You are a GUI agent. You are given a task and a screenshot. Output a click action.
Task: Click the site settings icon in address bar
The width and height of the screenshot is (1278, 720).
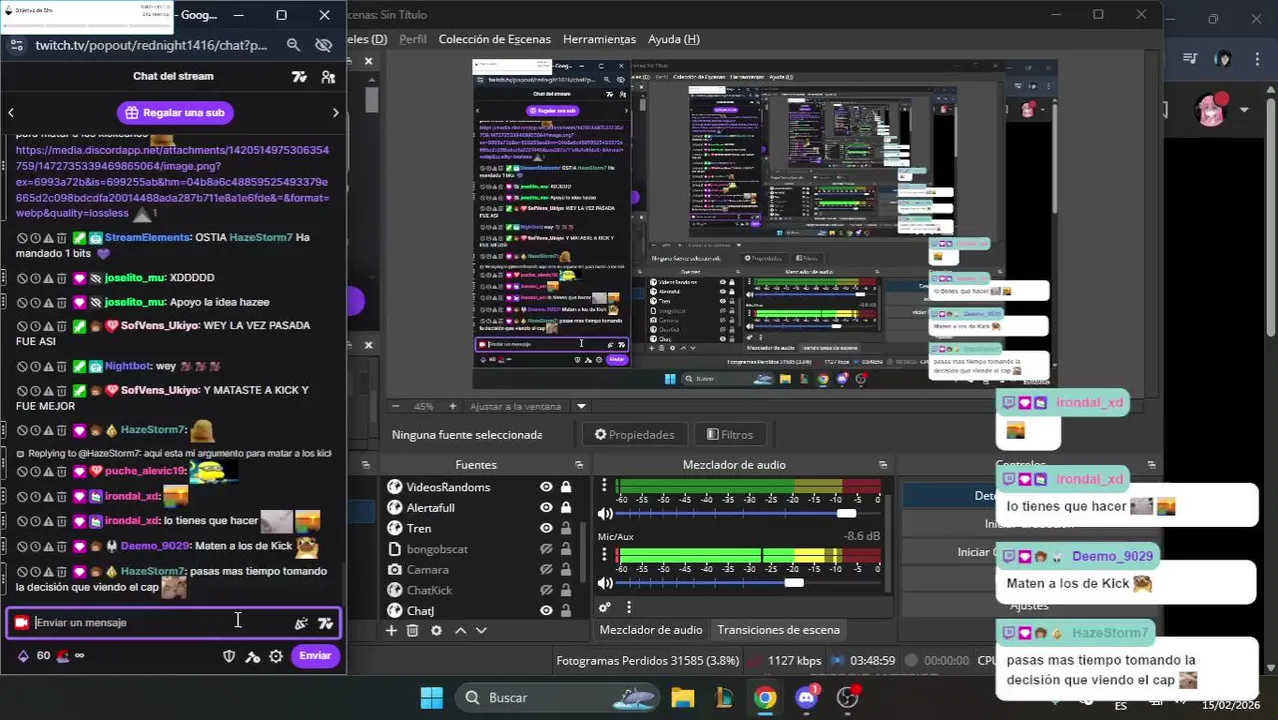tap(16, 45)
